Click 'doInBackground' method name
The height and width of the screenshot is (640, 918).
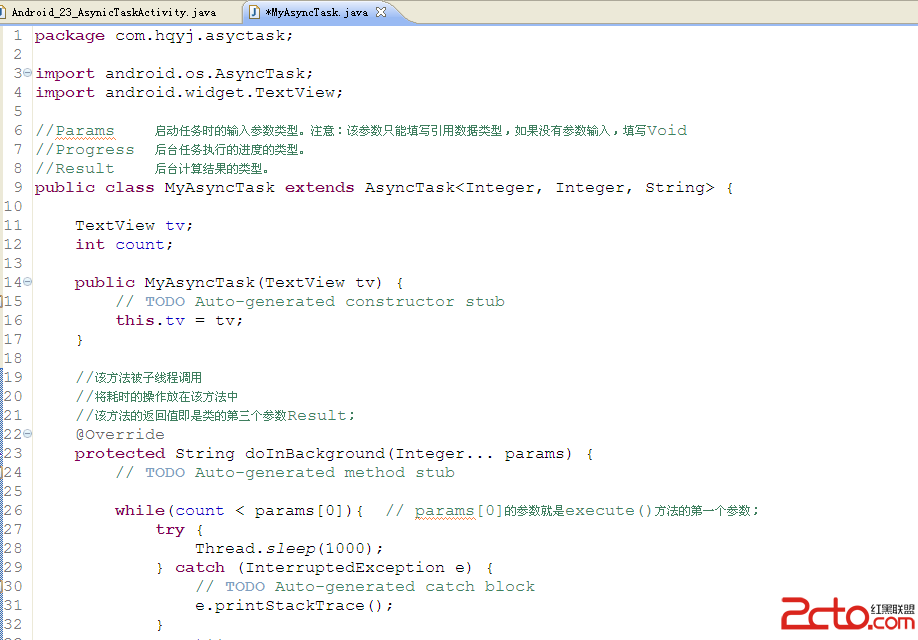(x=315, y=453)
